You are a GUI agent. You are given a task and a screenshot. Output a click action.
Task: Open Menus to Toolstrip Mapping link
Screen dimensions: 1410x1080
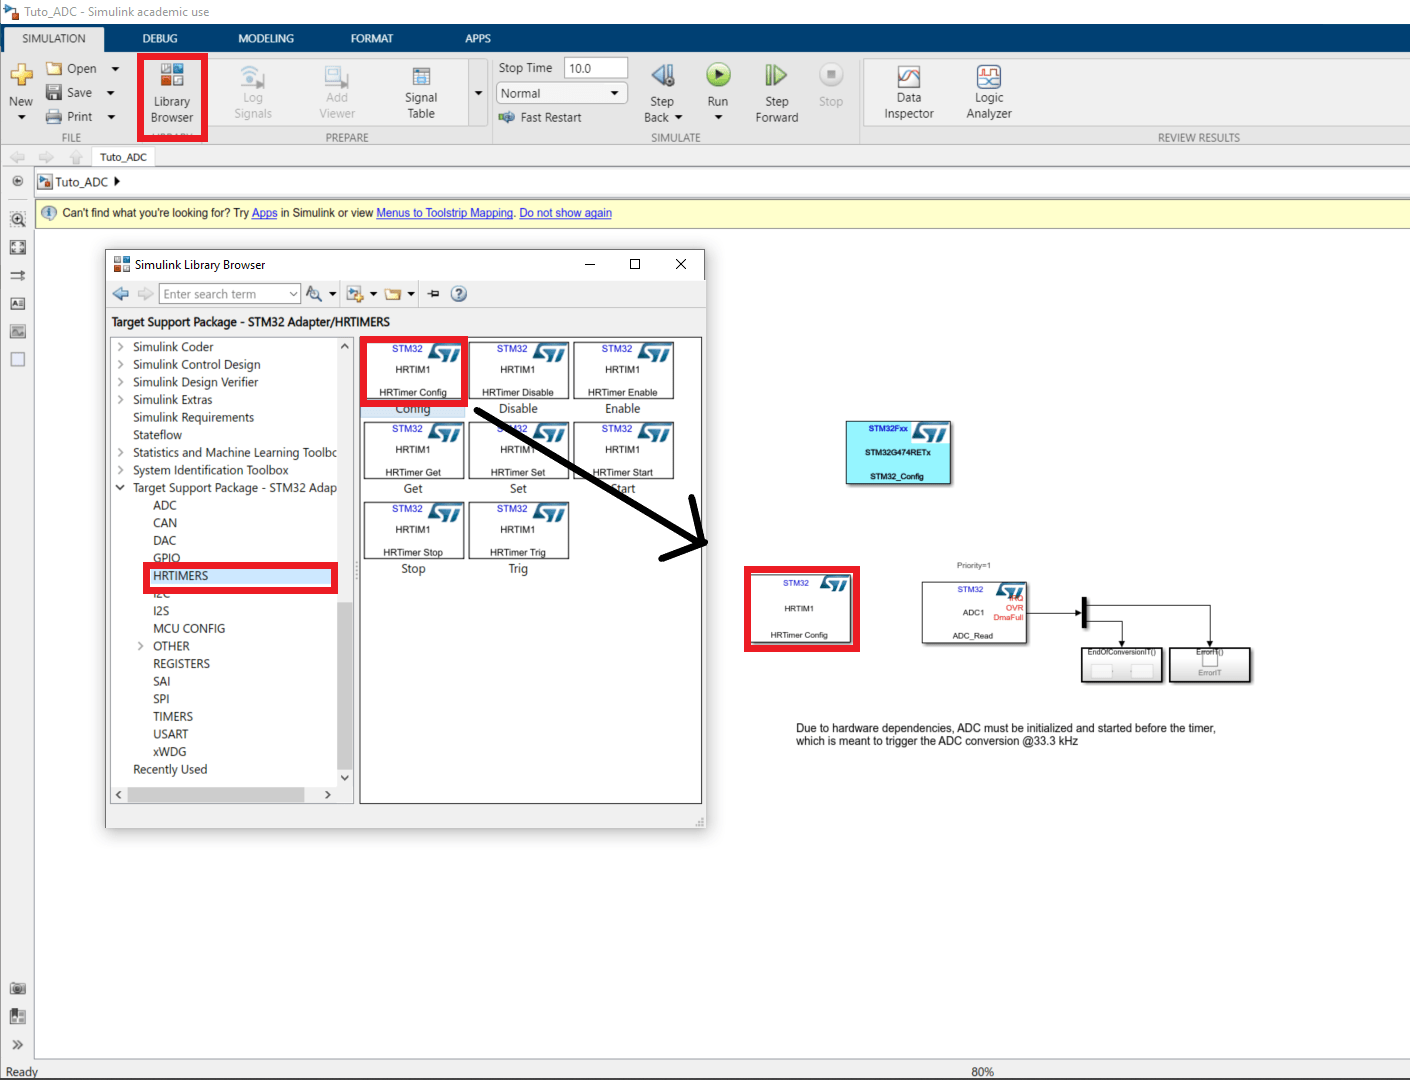click(x=444, y=213)
